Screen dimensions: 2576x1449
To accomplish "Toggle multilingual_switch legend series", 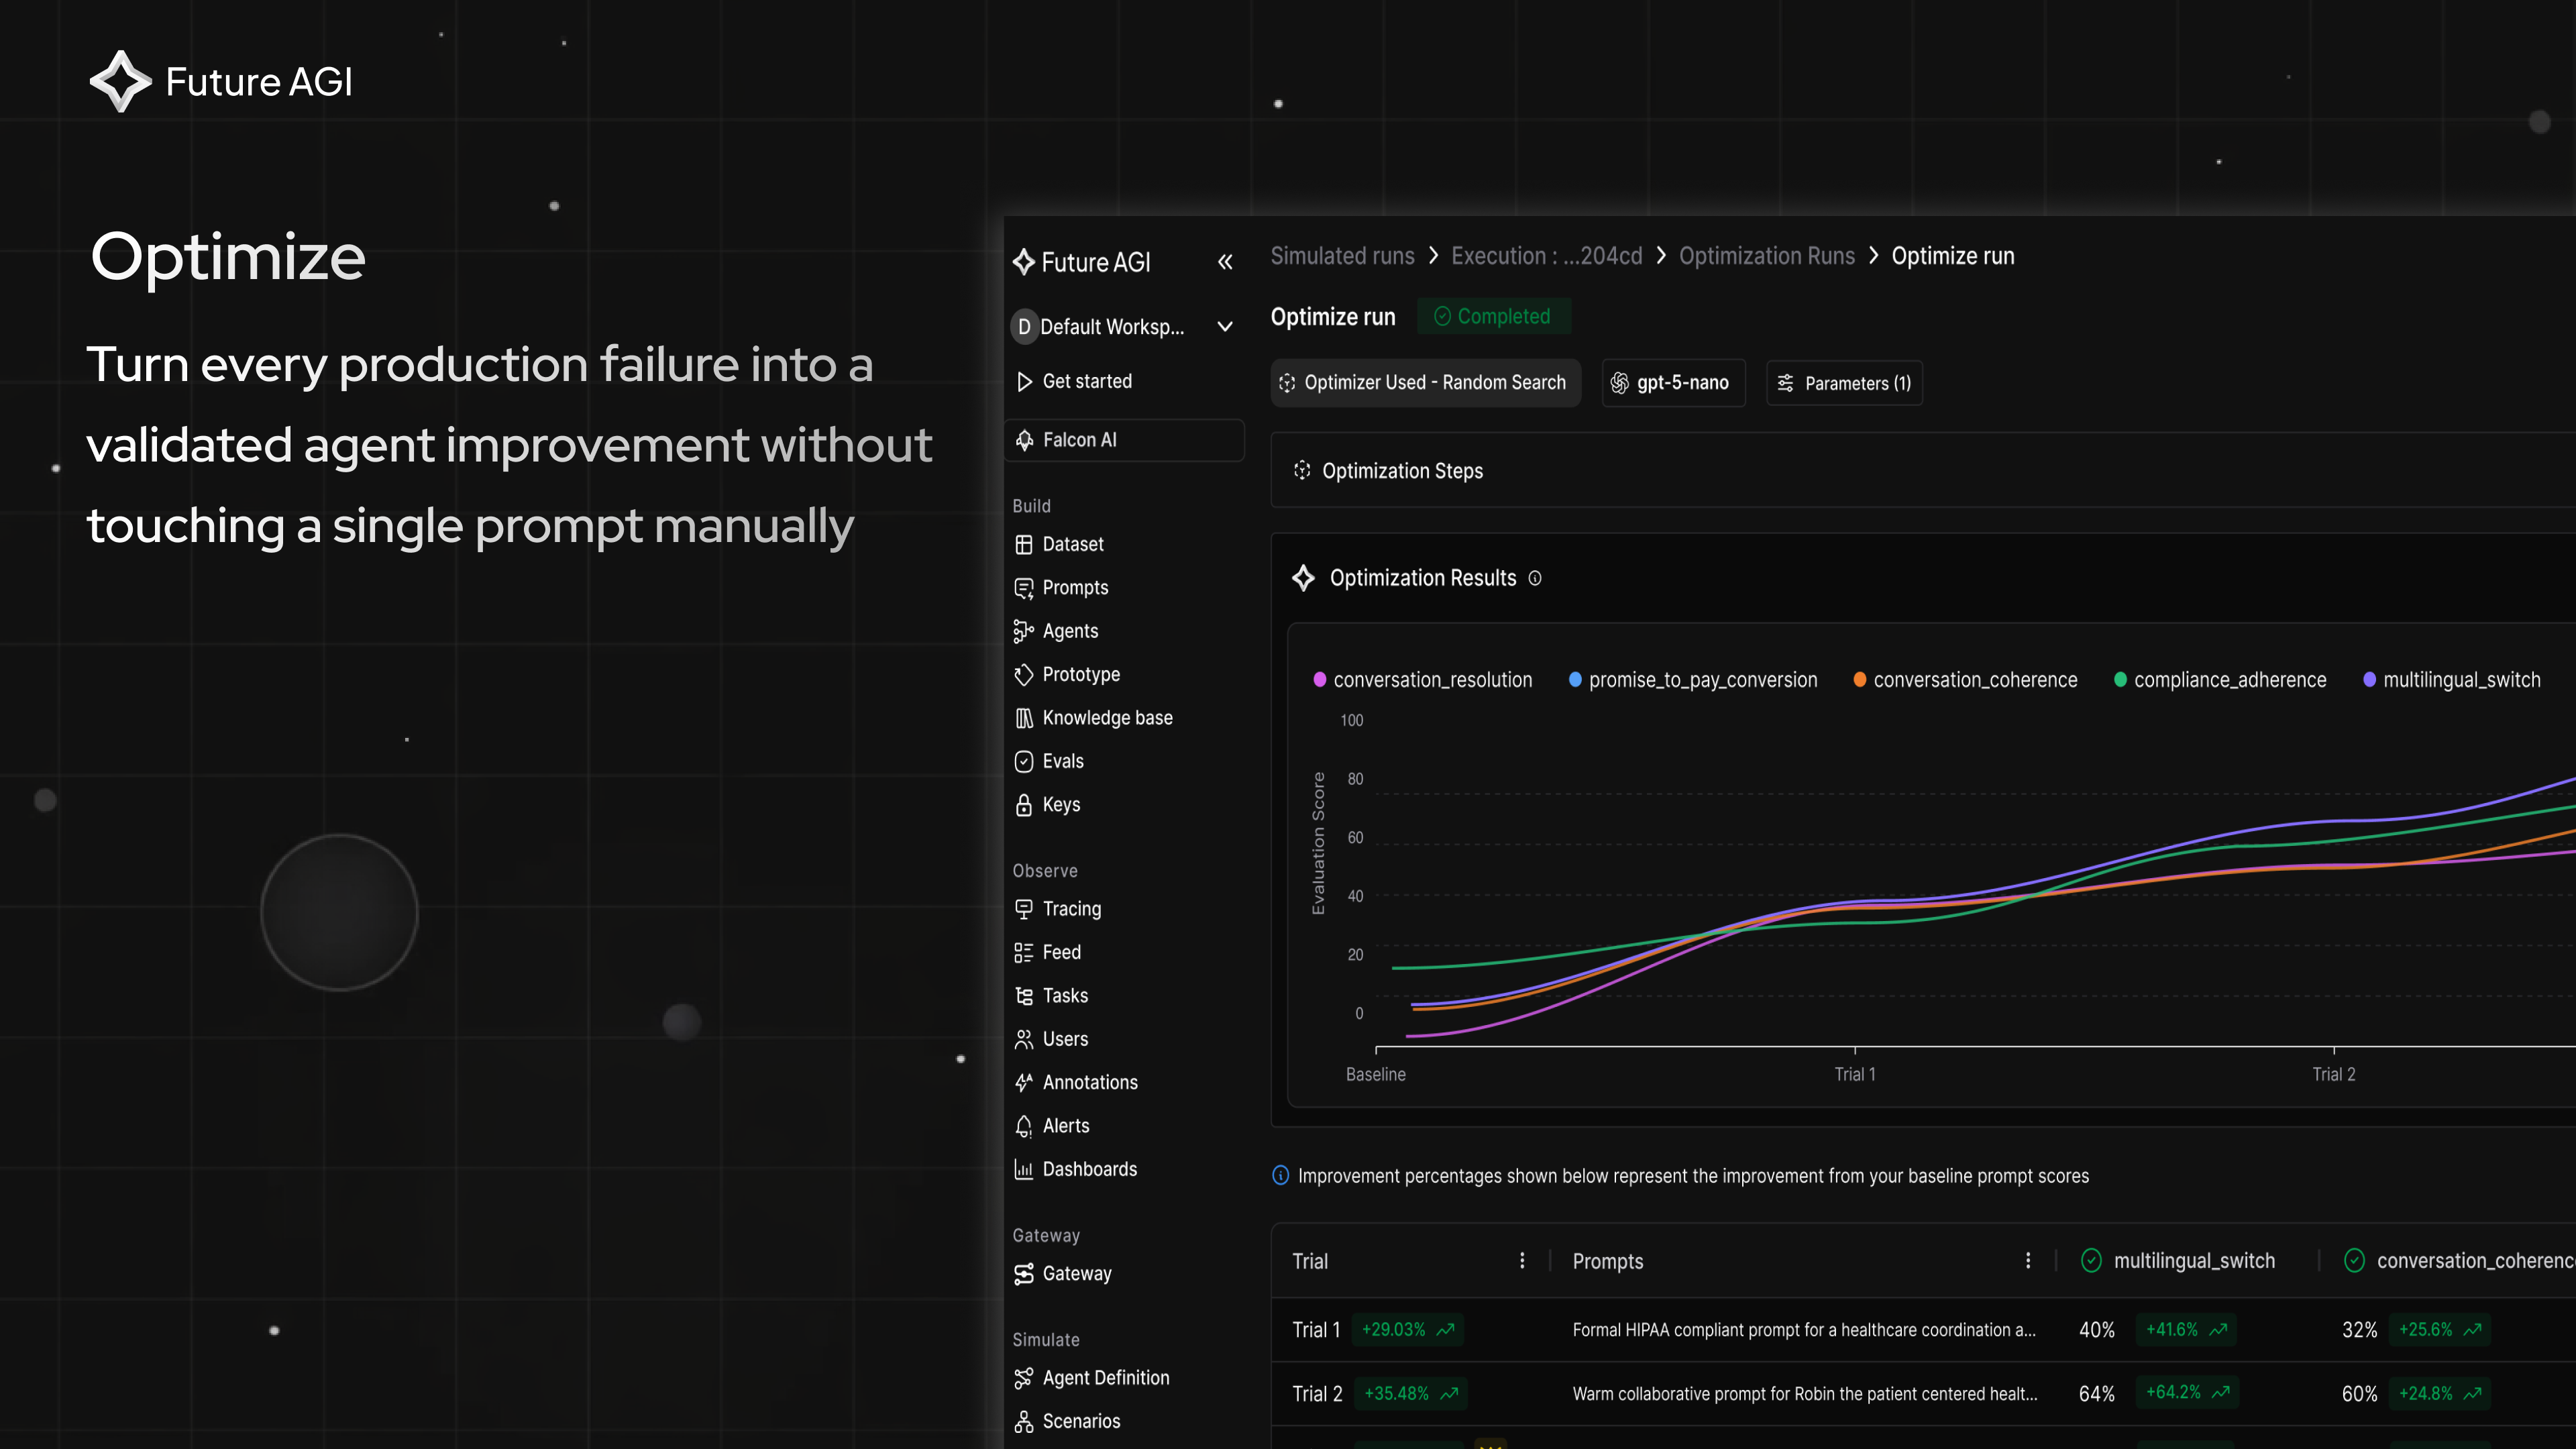I will click(2451, 680).
